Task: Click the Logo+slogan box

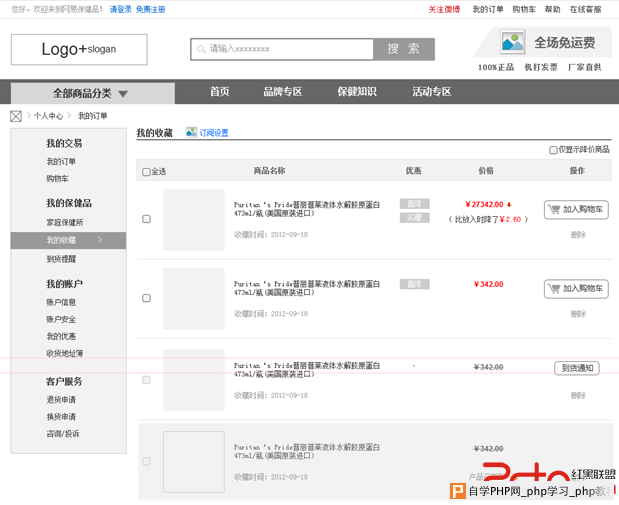Action: (x=79, y=49)
